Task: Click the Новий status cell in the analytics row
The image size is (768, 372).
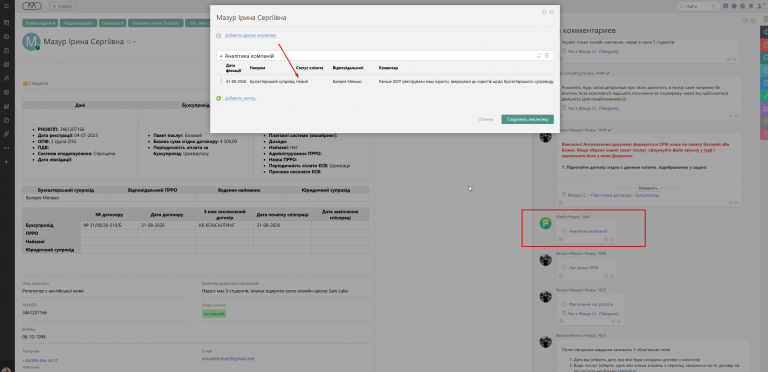Action: click(302, 81)
